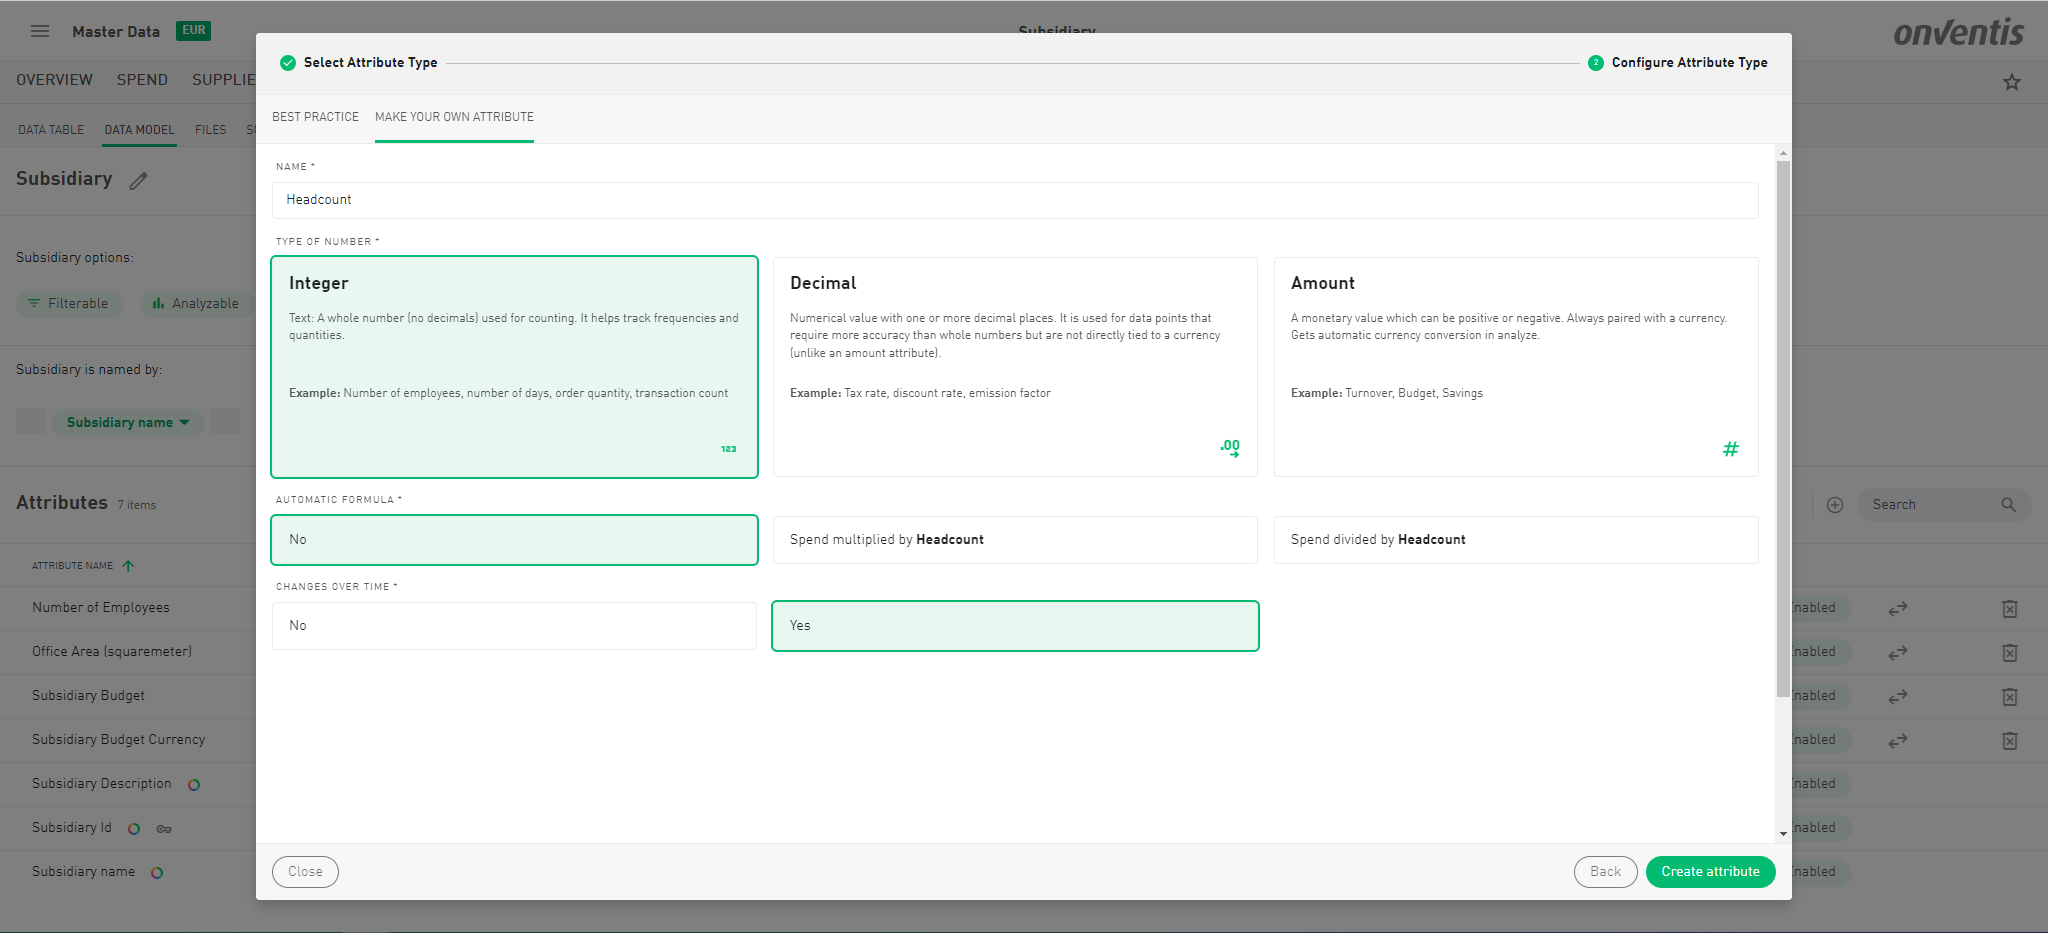This screenshot has height=933, width=2048.
Task: Select the Decimal number type card
Action: click(1014, 366)
